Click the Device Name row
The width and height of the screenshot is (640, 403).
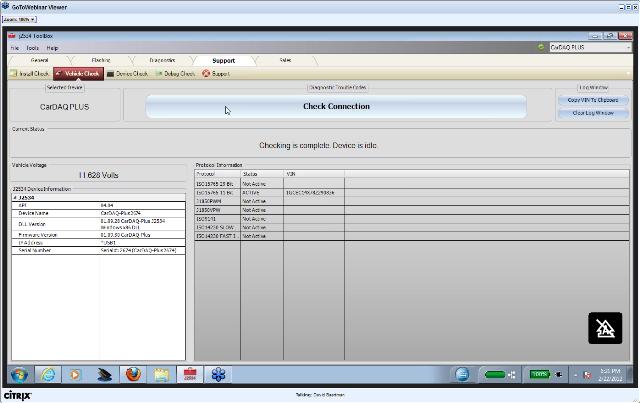click(98, 213)
